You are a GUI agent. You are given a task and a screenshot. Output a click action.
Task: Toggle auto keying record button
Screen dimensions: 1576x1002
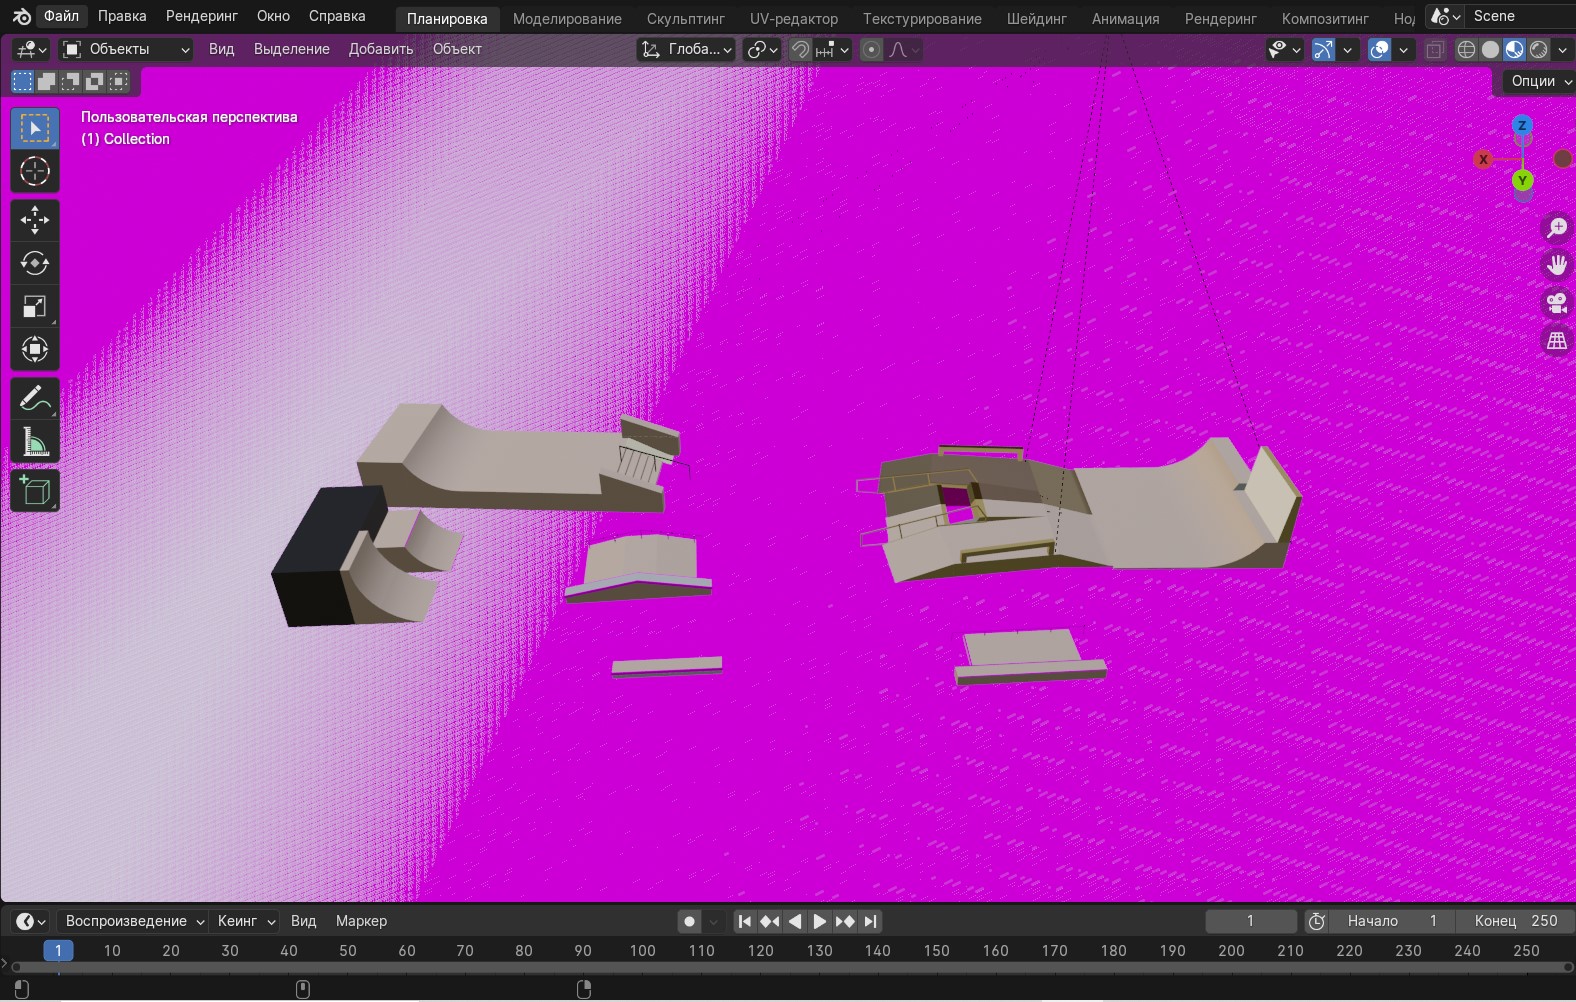689,921
